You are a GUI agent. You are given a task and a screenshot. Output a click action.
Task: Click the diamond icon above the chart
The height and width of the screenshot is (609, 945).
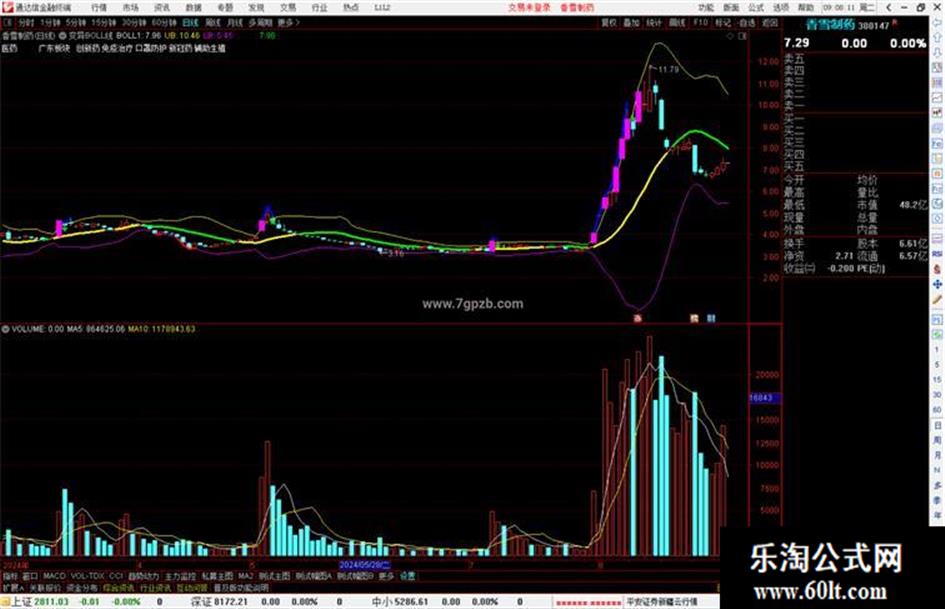pyautogui.click(x=730, y=36)
